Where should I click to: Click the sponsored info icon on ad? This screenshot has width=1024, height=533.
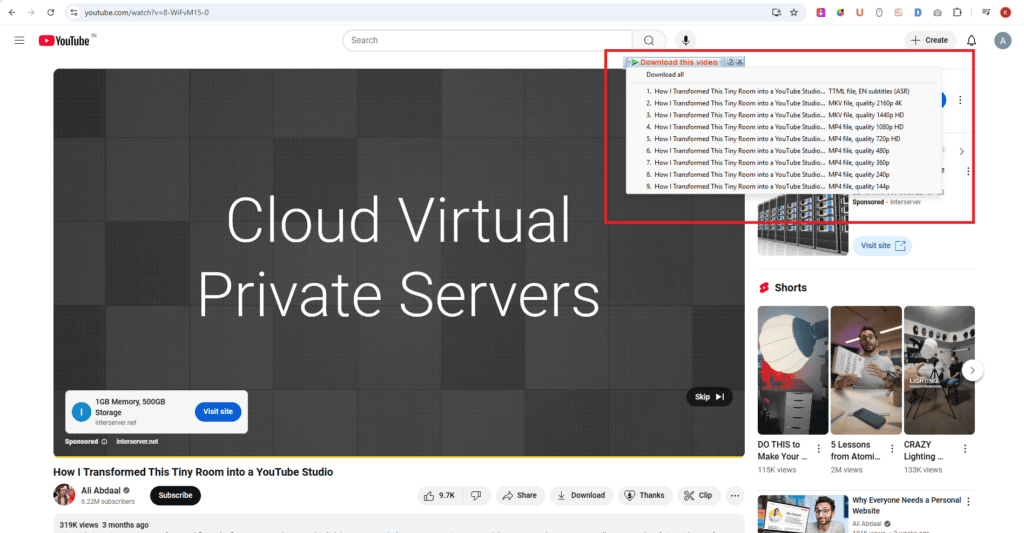pos(104,442)
